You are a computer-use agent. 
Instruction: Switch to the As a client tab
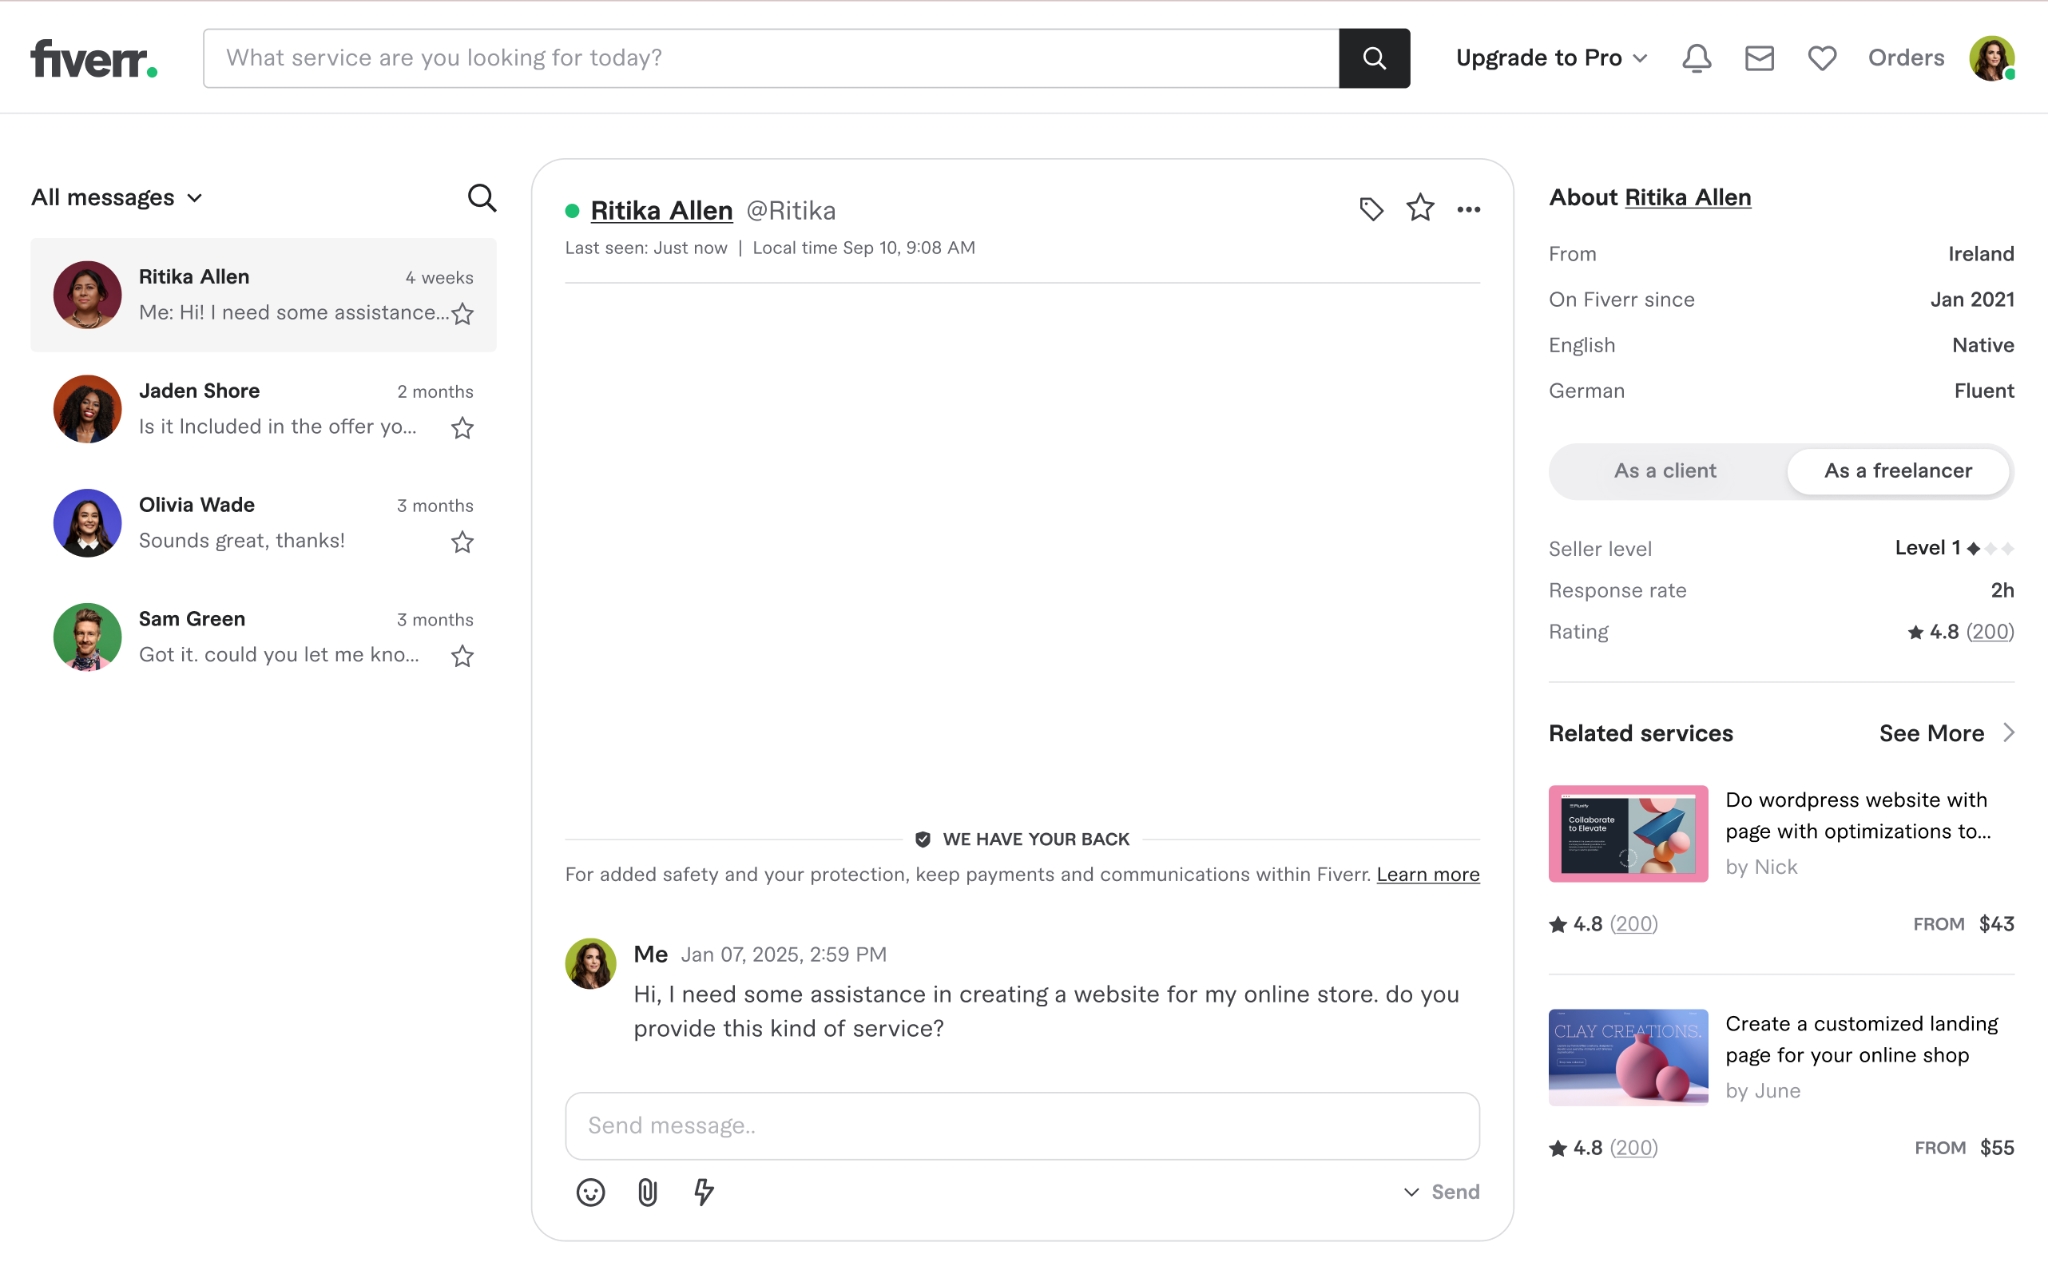1665,471
